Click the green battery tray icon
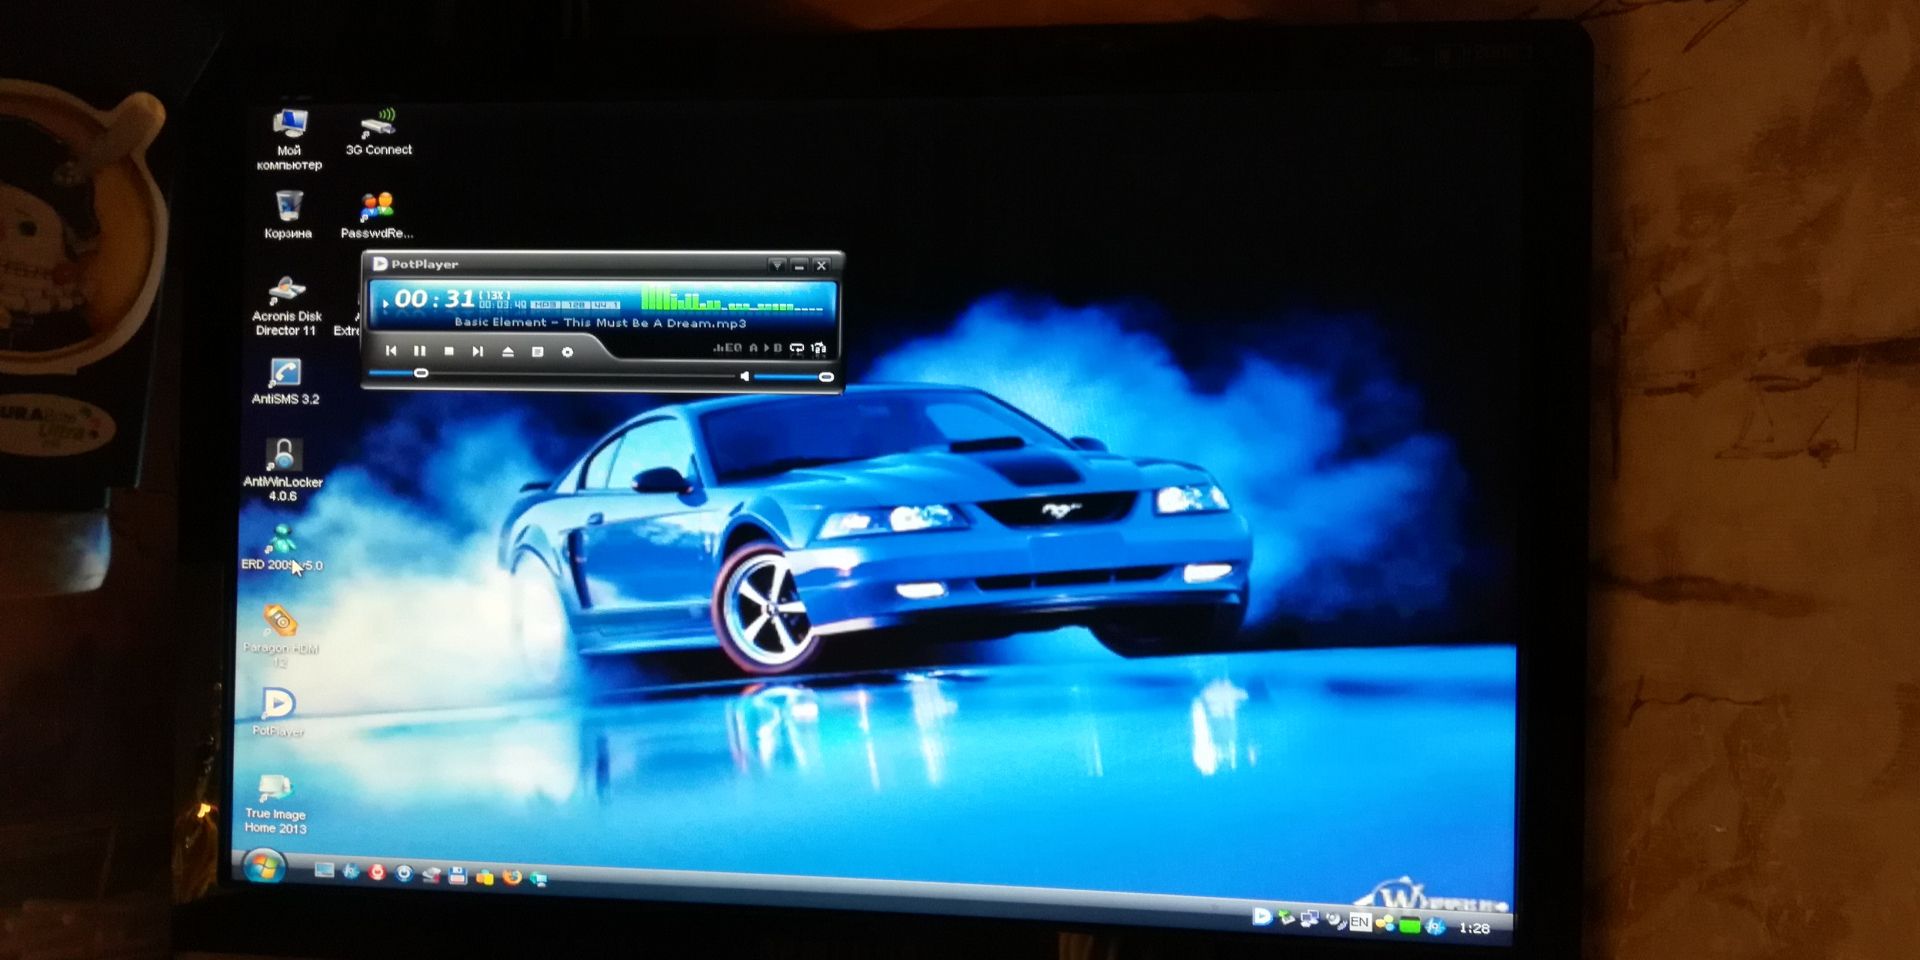The height and width of the screenshot is (960, 1920). 1410,925
